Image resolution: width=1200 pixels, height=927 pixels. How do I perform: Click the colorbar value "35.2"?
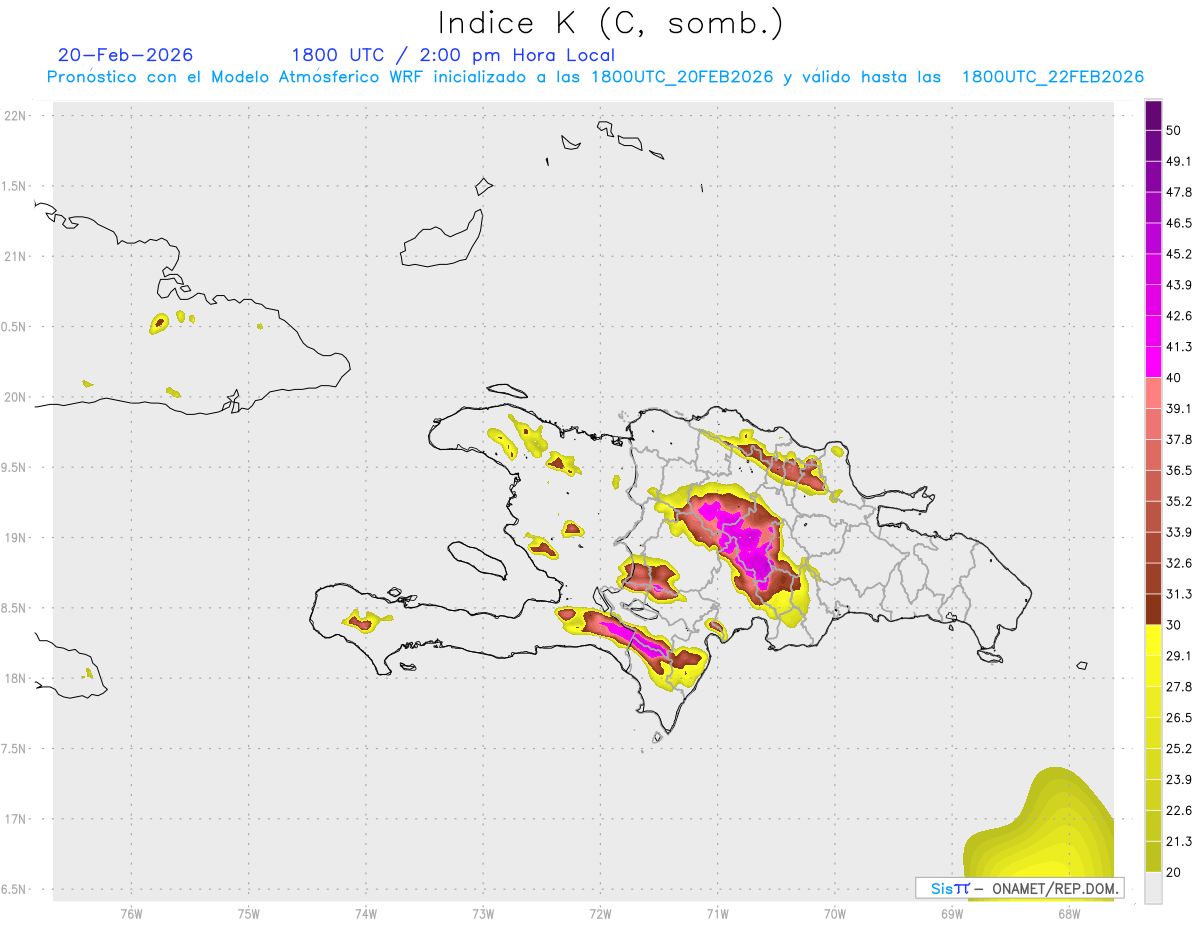point(1180,501)
